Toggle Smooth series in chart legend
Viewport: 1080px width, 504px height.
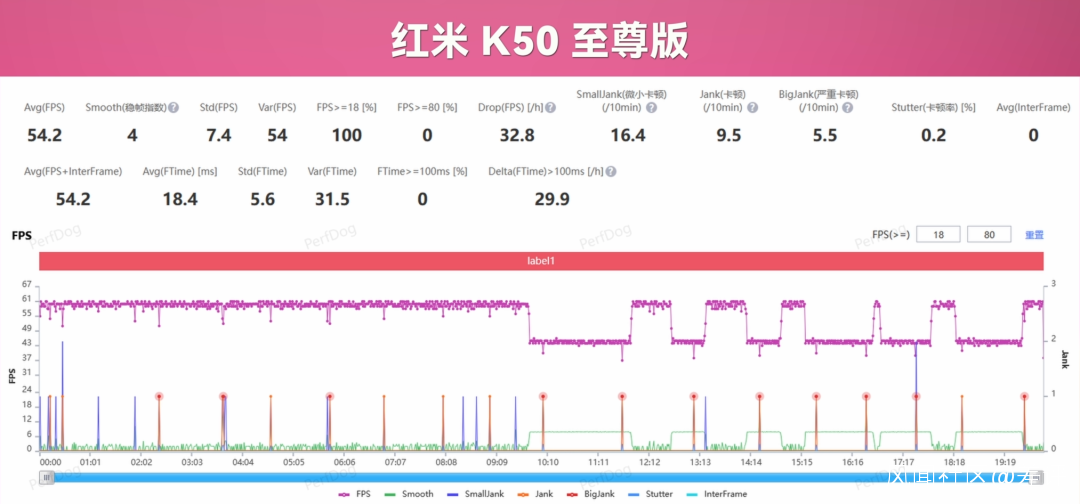[409, 494]
